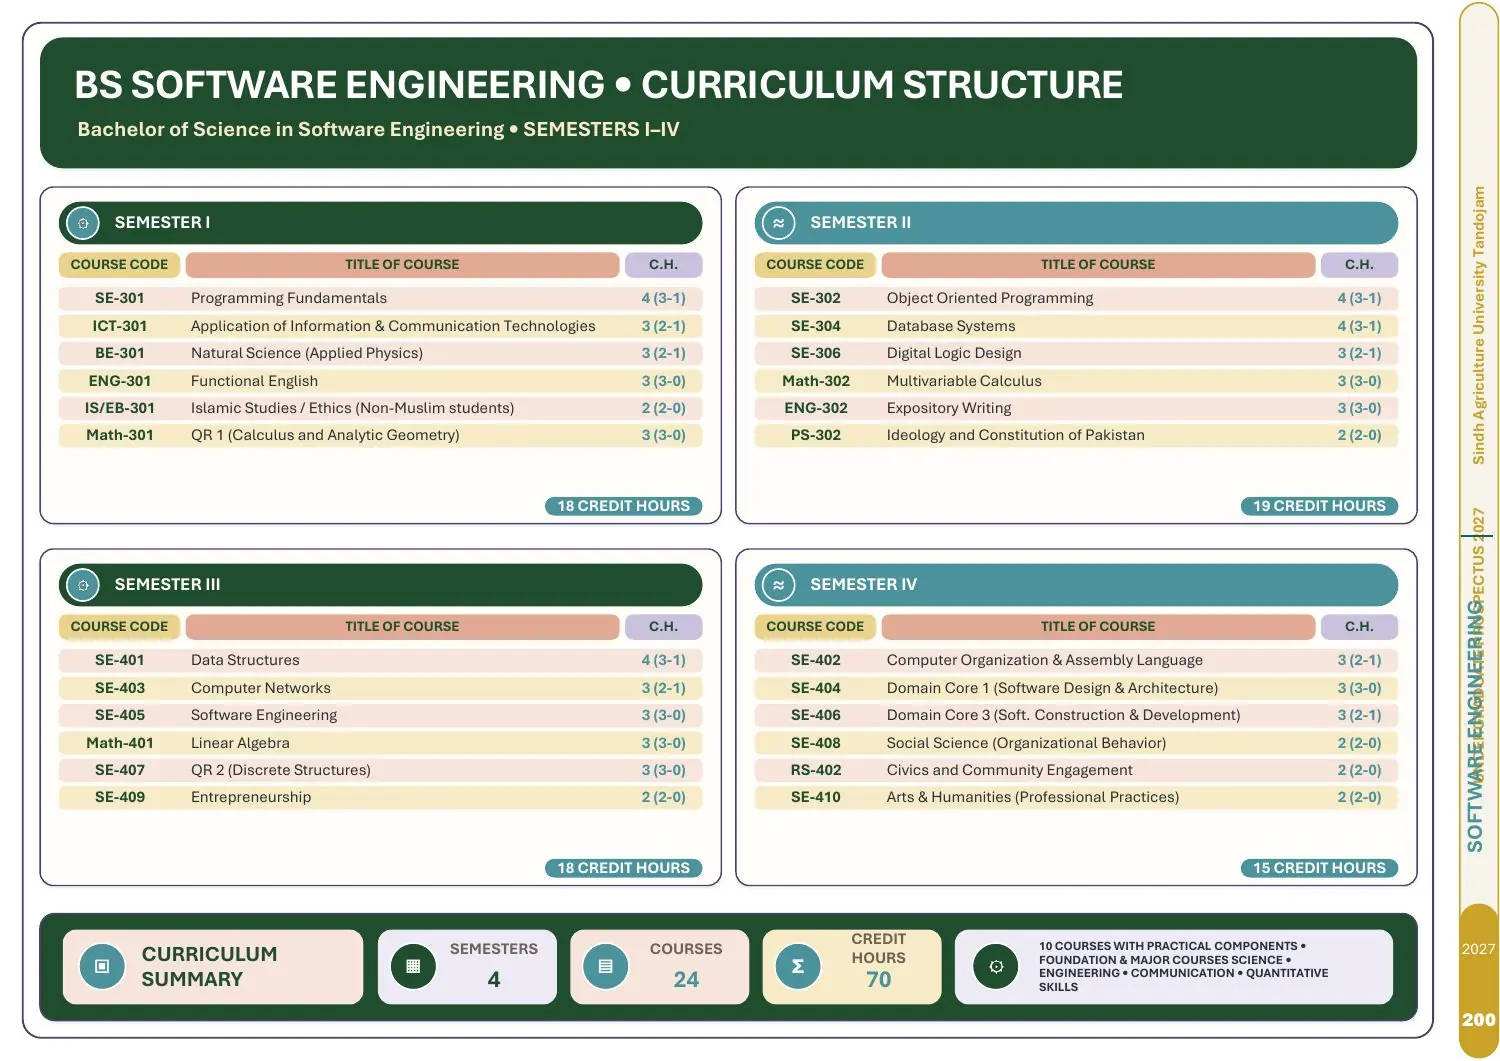This screenshot has width=1500, height=1061.
Task: Select Natural Science (Applied Physics) row title
Action: pyautogui.click(x=307, y=353)
